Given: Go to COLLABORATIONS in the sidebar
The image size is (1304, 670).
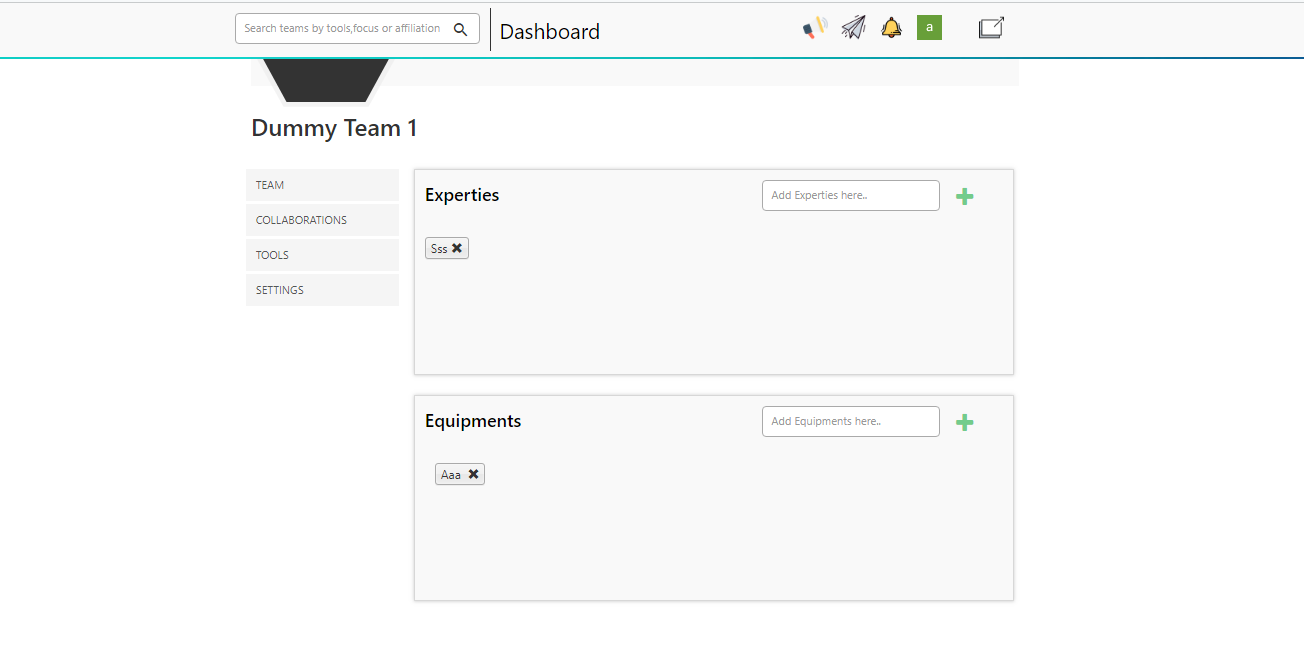Looking at the screenshot, I should point(322,220).
